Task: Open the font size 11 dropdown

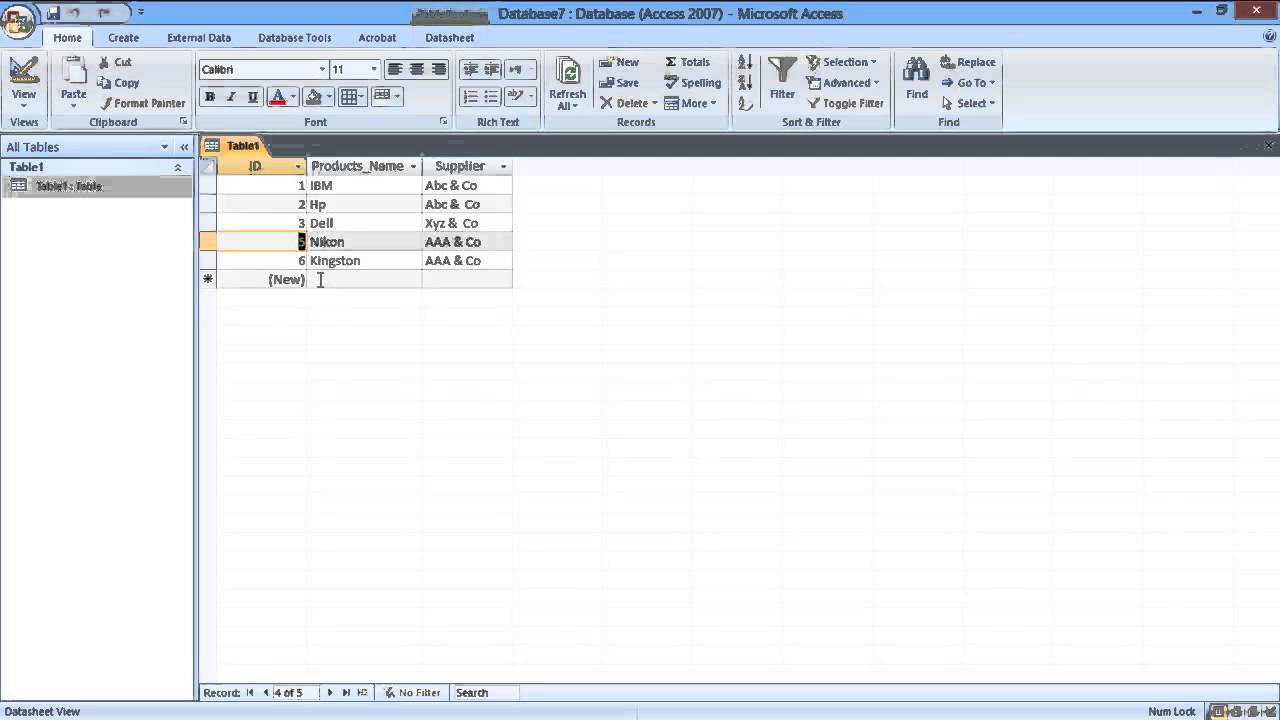Action: 374,69
